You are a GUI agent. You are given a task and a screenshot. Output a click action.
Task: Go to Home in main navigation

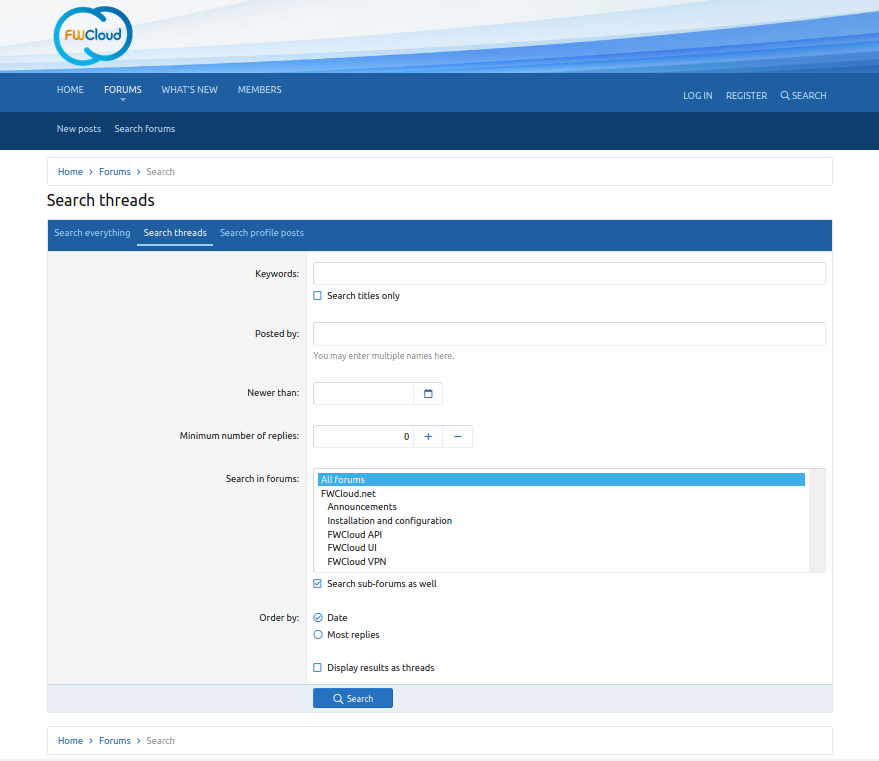pos(70,90)
